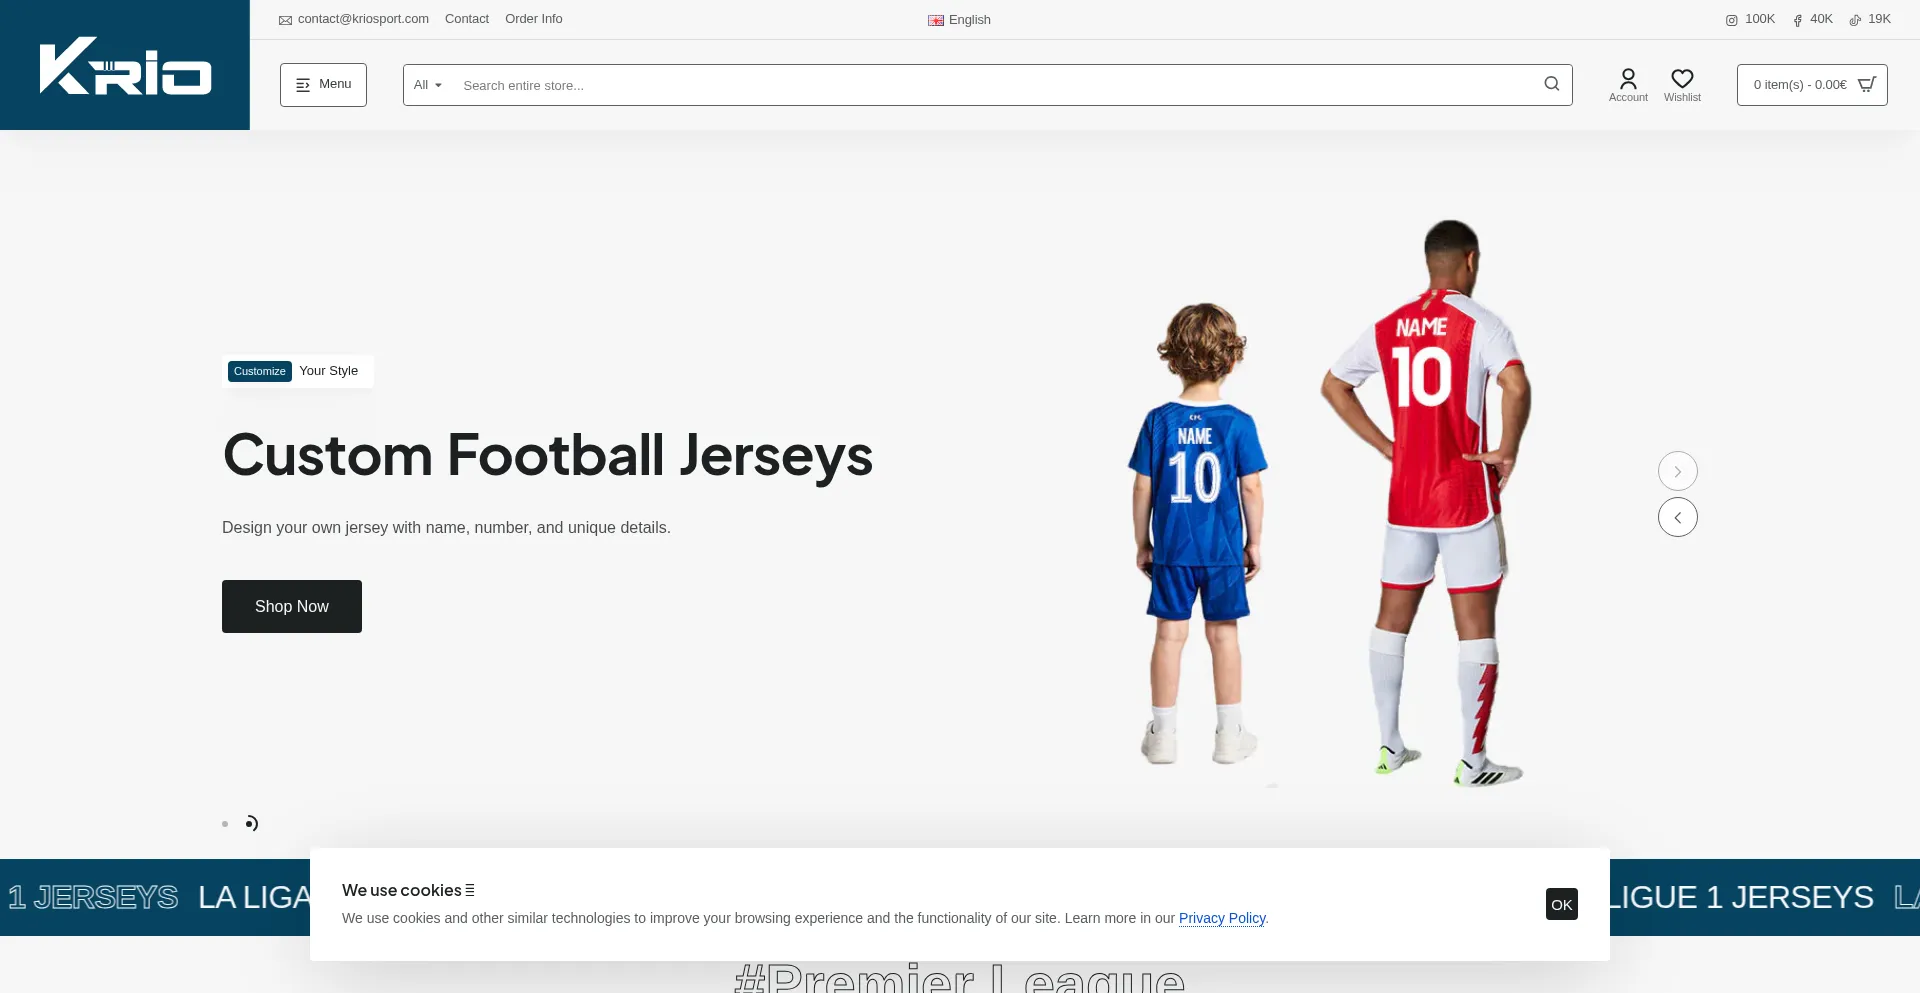Accept cookies with OK button
1920x993 pixels.
click(1561, 904)
